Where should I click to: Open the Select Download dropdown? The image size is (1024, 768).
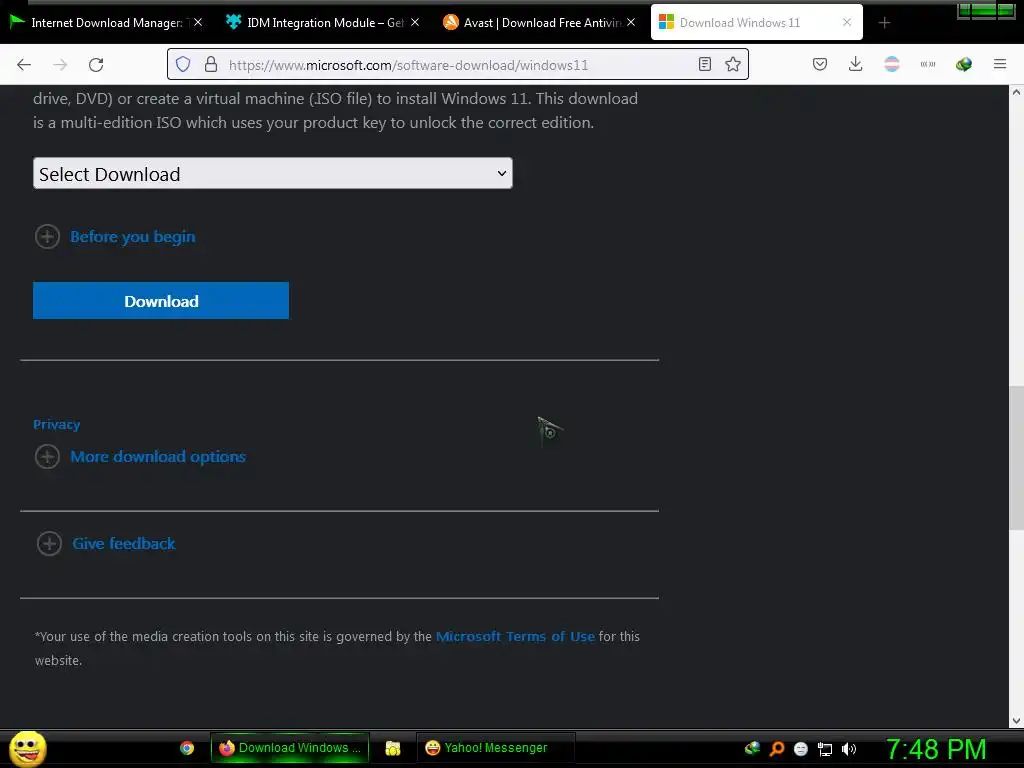point(273,174)
